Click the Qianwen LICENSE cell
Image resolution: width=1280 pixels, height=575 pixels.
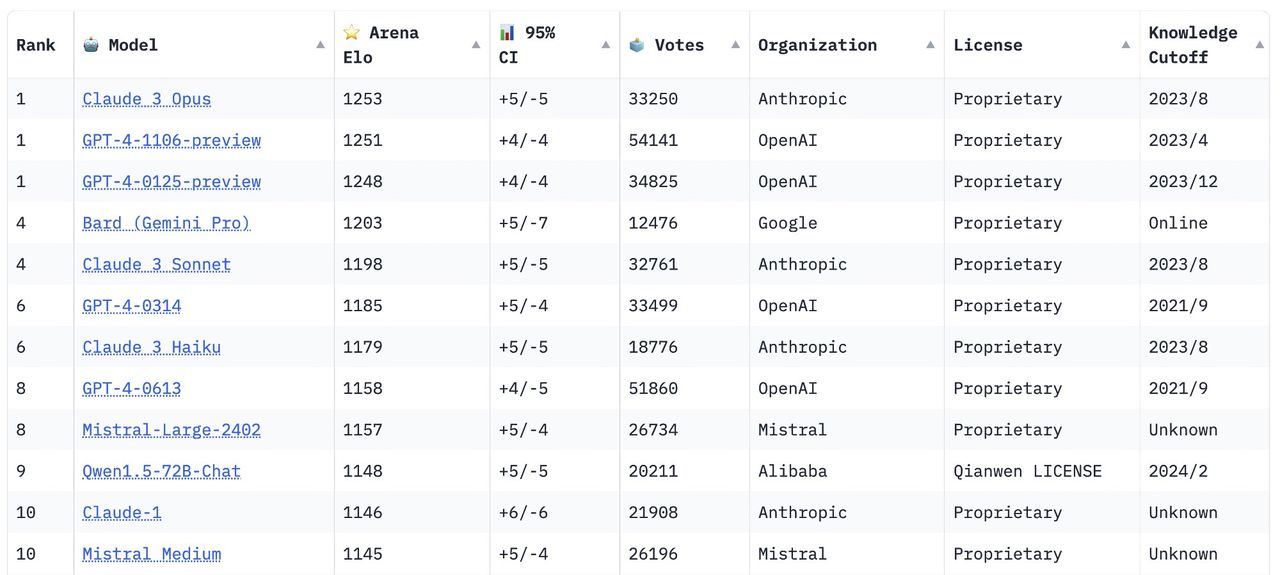click(x=1027, y=471)
